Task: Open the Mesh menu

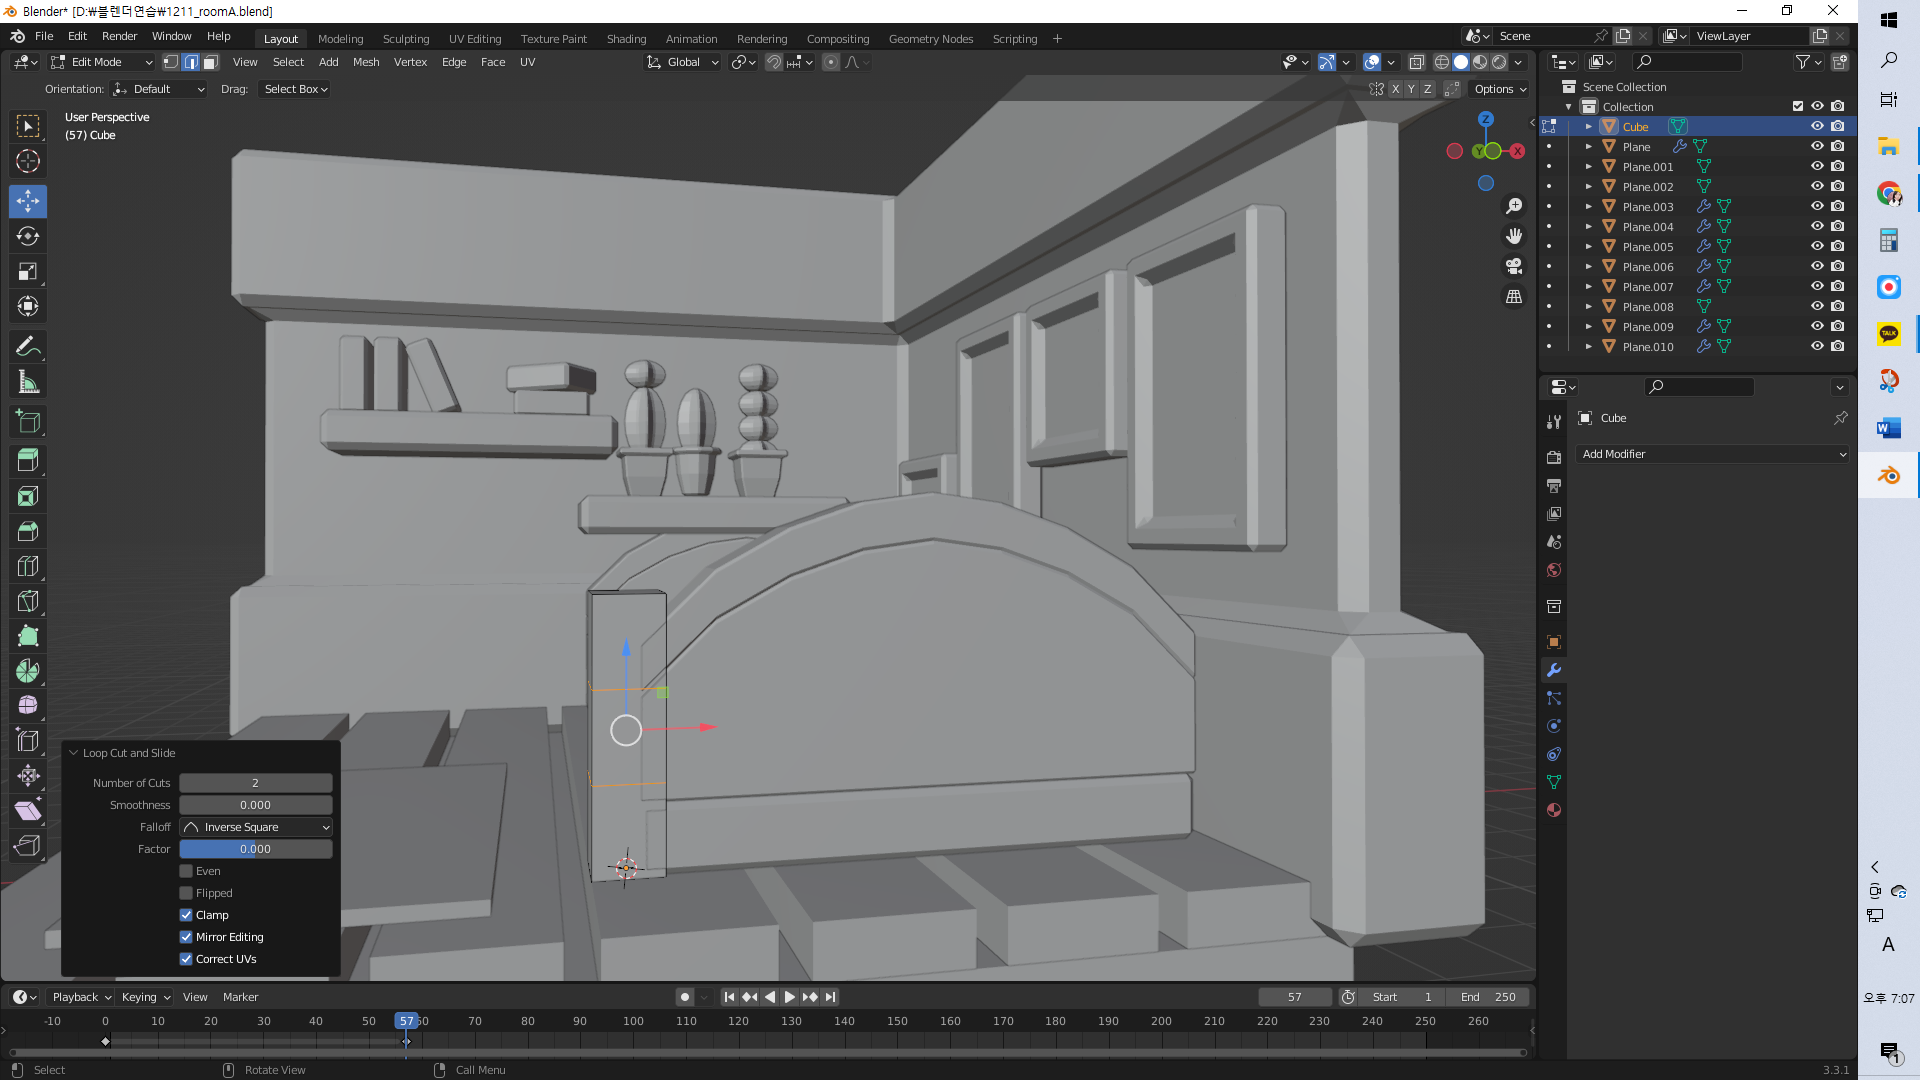Action: (366, 62)
